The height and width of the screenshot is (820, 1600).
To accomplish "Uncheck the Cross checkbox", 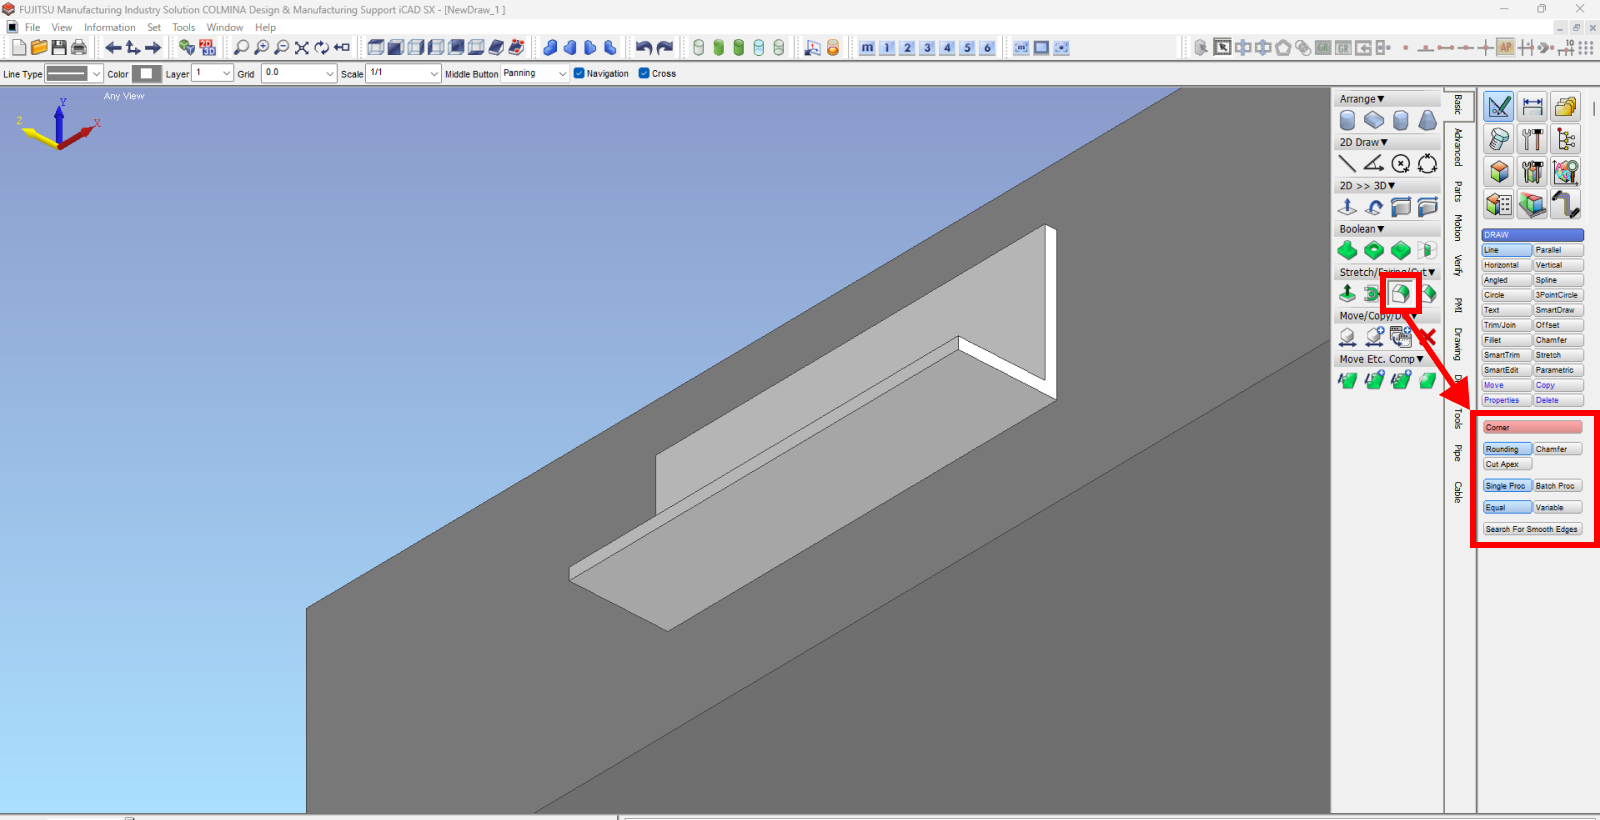I will coord(644,73).
